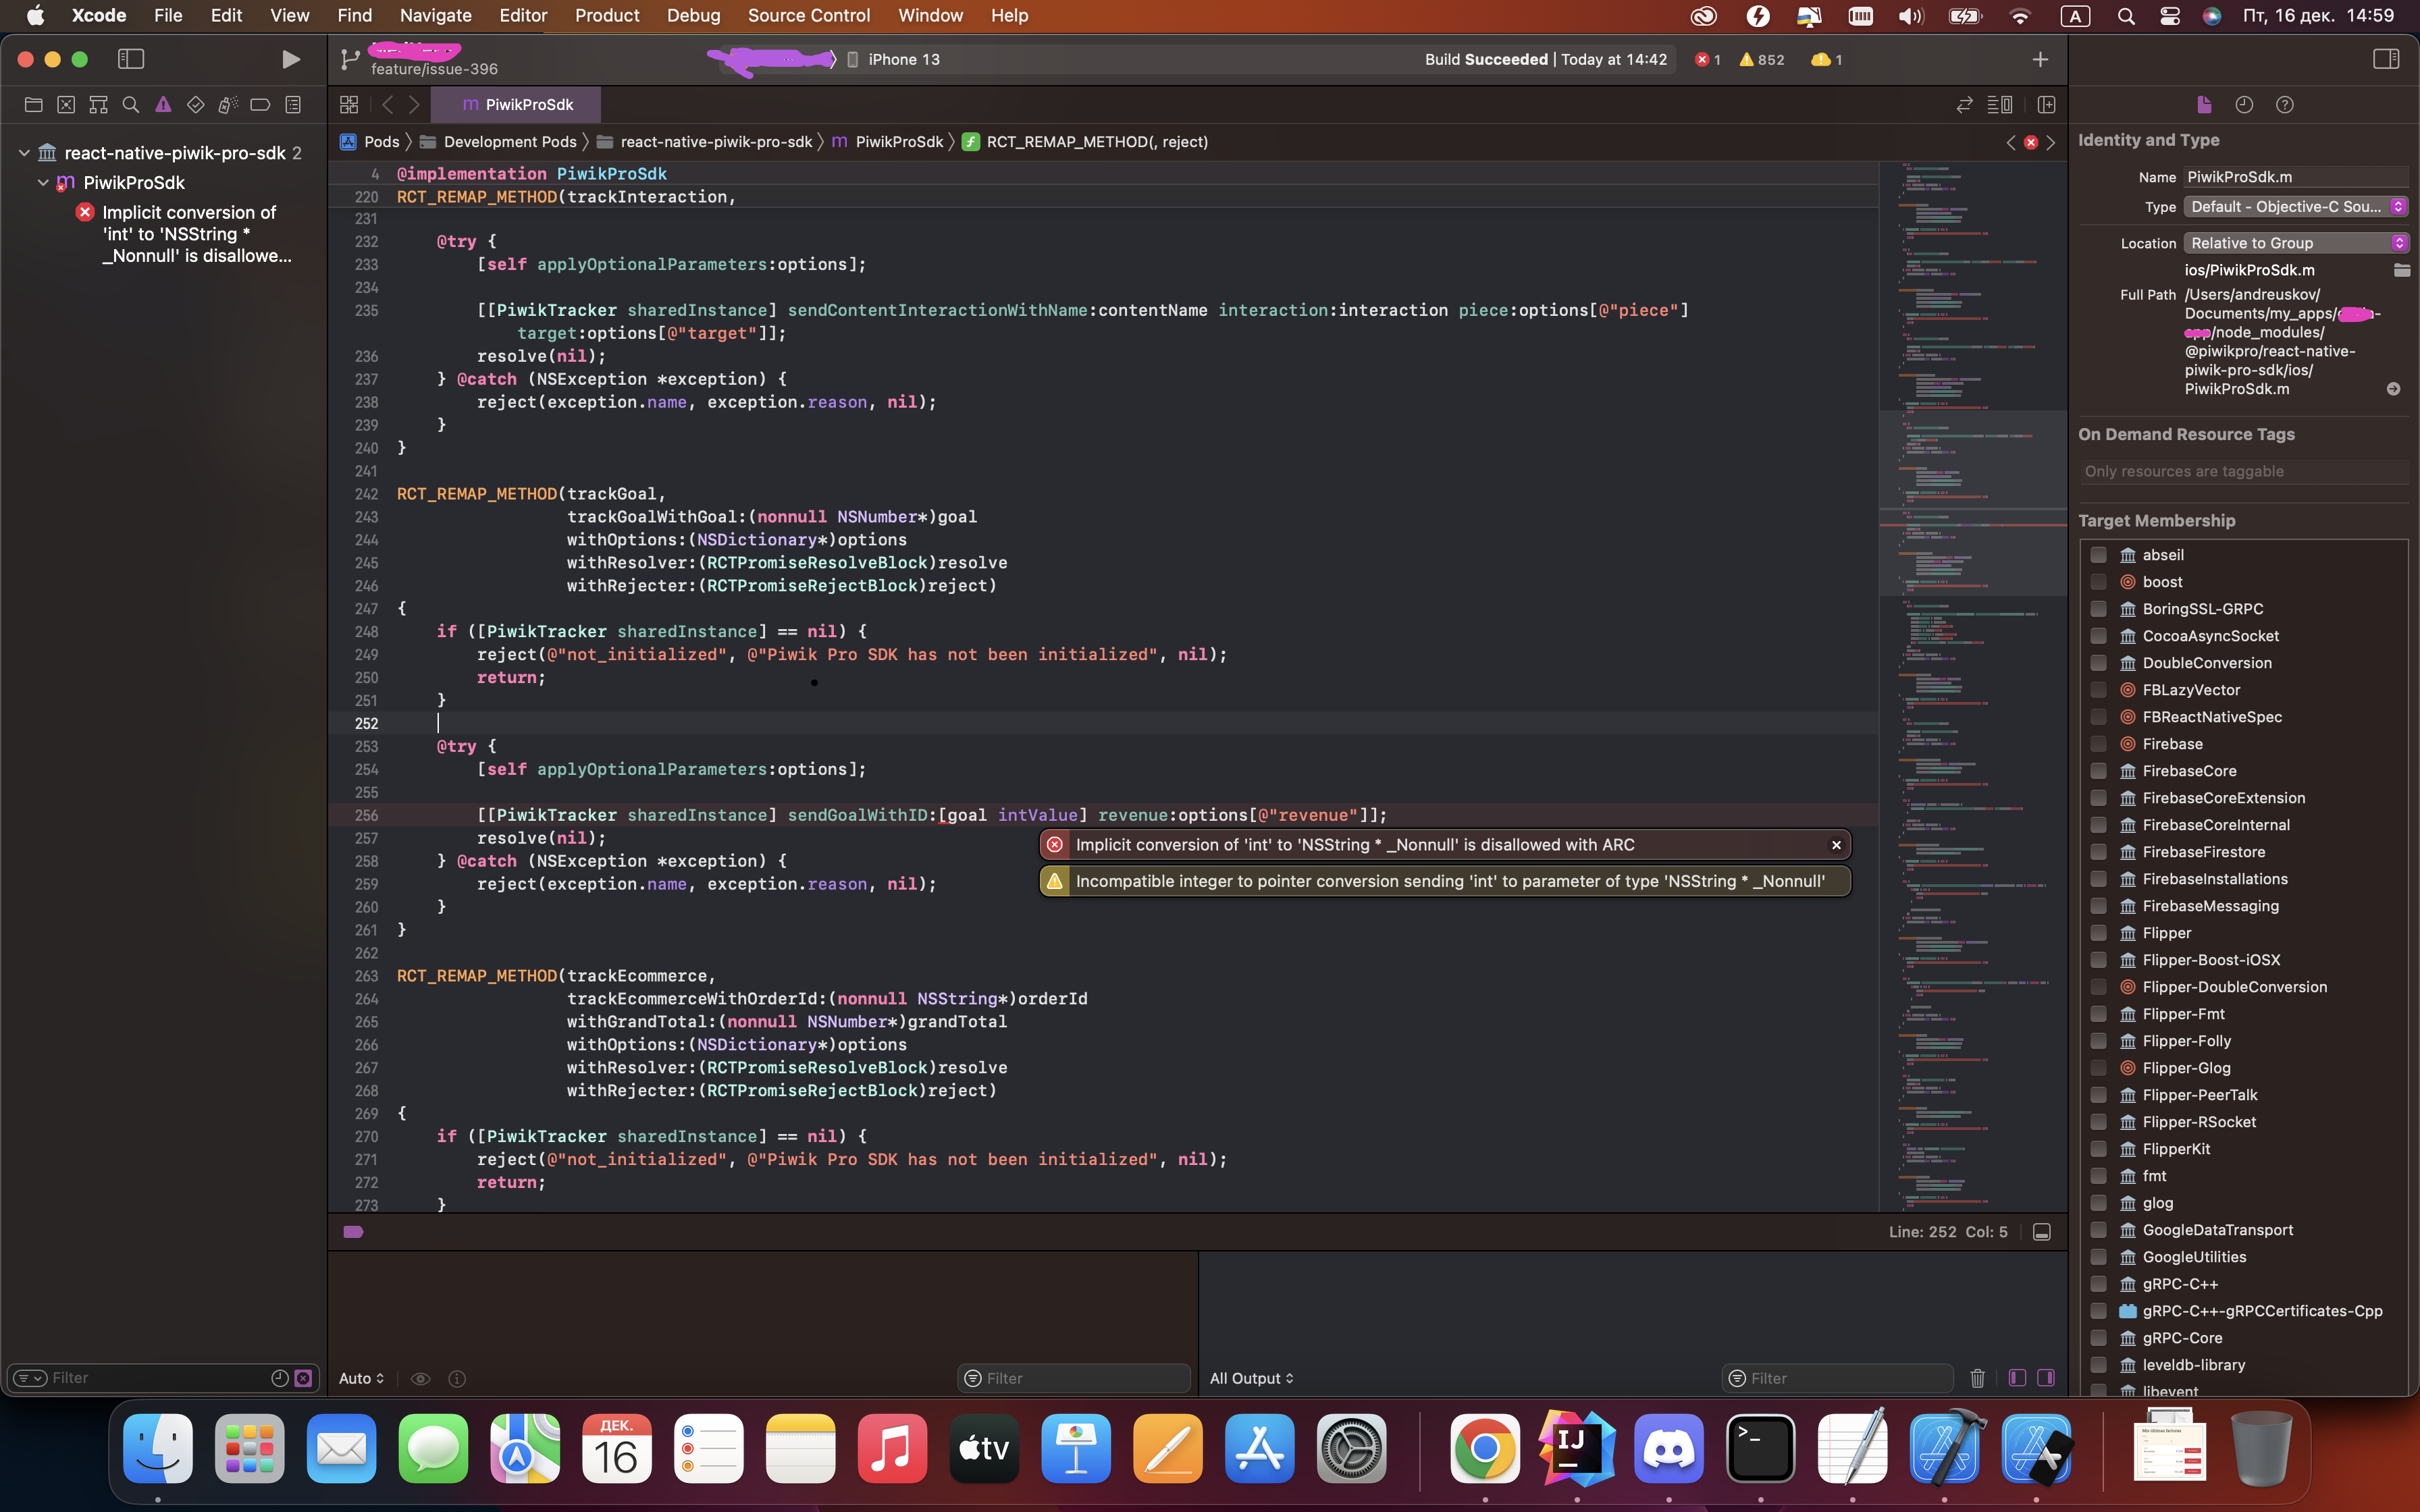This screenshot has width=2420, height=1512.
Task: Dismiss the ARC implicit conversion error popup
Action: coord(1836,845)
